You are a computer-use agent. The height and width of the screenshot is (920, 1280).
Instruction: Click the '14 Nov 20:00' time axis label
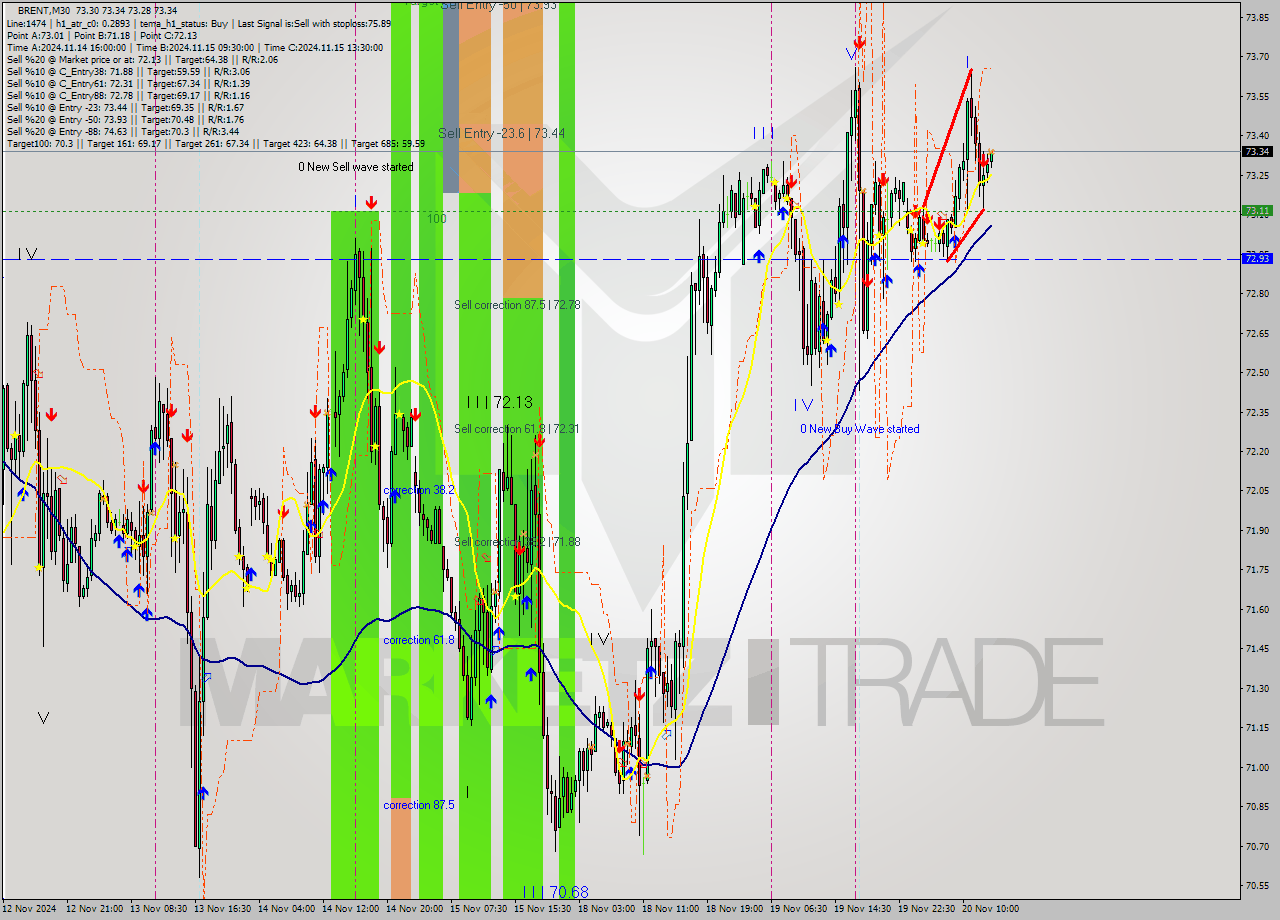[416, 909]
